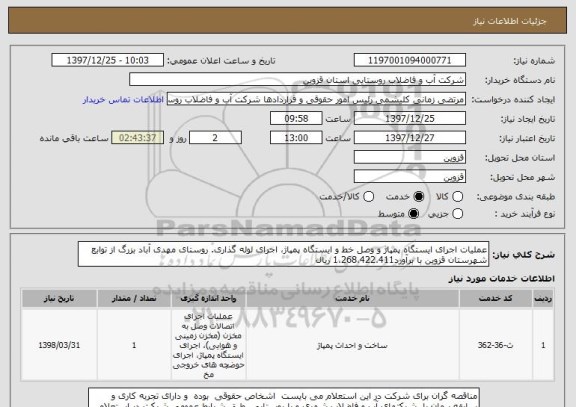This screenshot has width=576, height=407.
Task: Open the اطلاعات تماس خریدار link
Action: click(123, 100)
